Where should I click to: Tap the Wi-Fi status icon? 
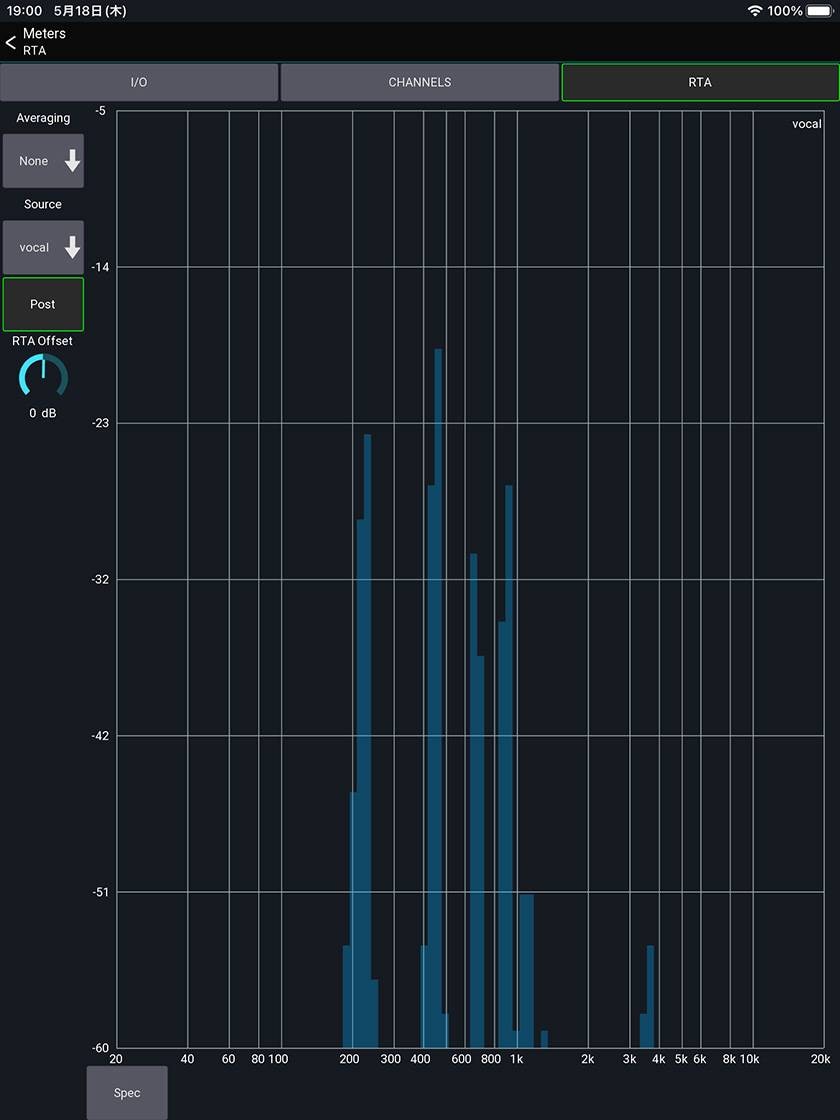pos(754,11)
